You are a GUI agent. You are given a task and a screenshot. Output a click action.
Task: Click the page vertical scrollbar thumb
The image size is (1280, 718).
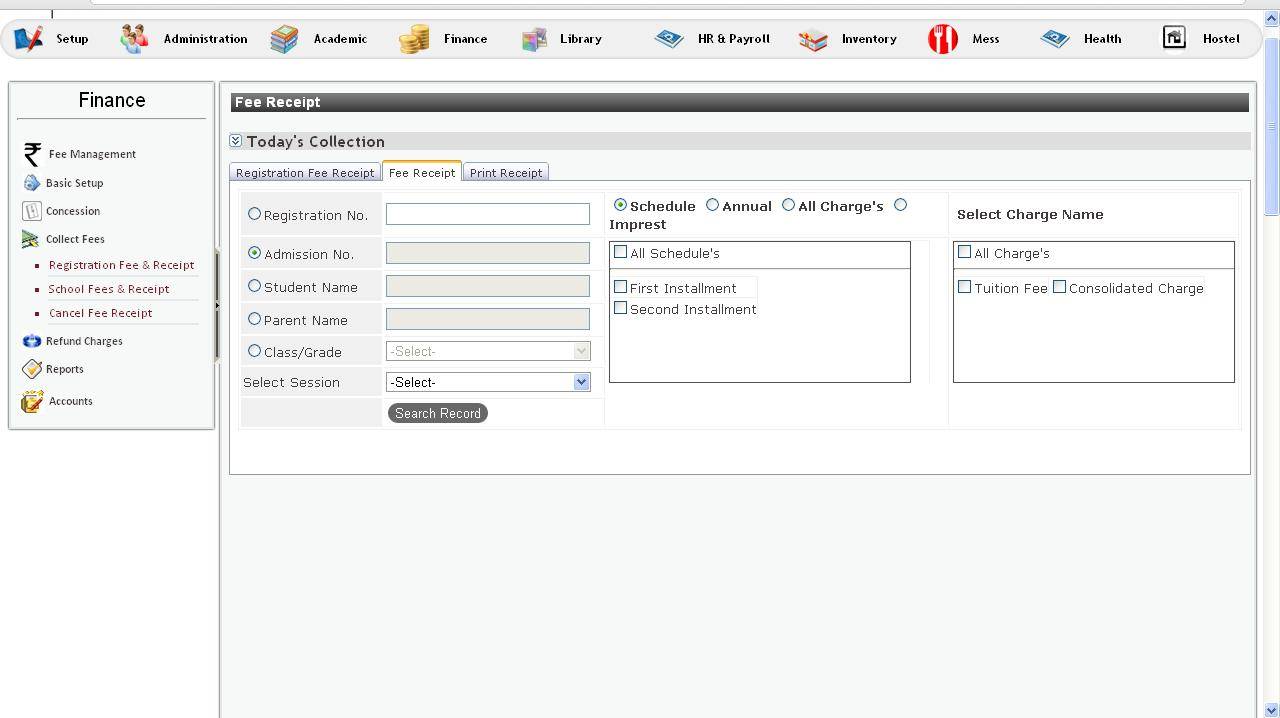(1271, 125)
